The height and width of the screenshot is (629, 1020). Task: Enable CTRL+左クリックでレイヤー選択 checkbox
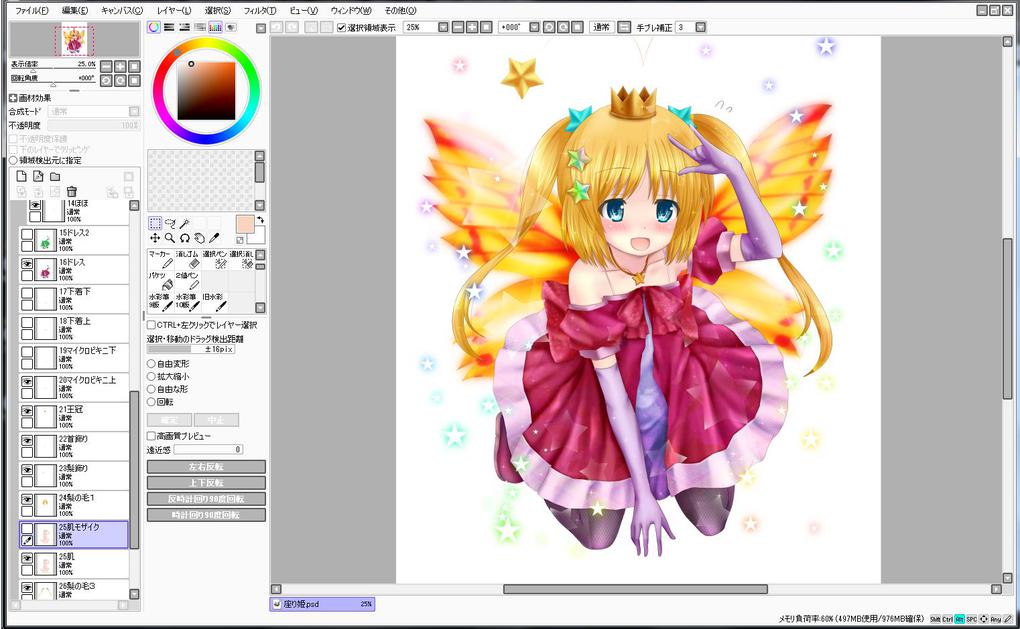tap(151, 325)
